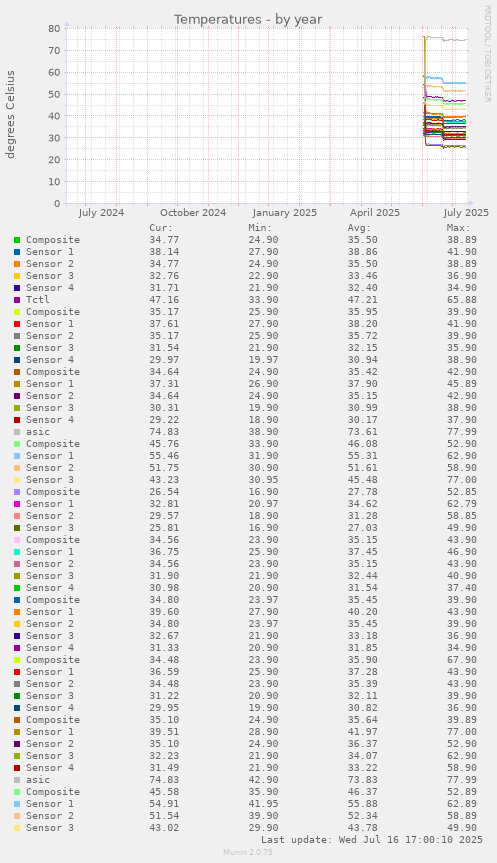Viewport: 497px width, 863px height.
Task: Click the maximum value 52.85
Action: (462, 492)
